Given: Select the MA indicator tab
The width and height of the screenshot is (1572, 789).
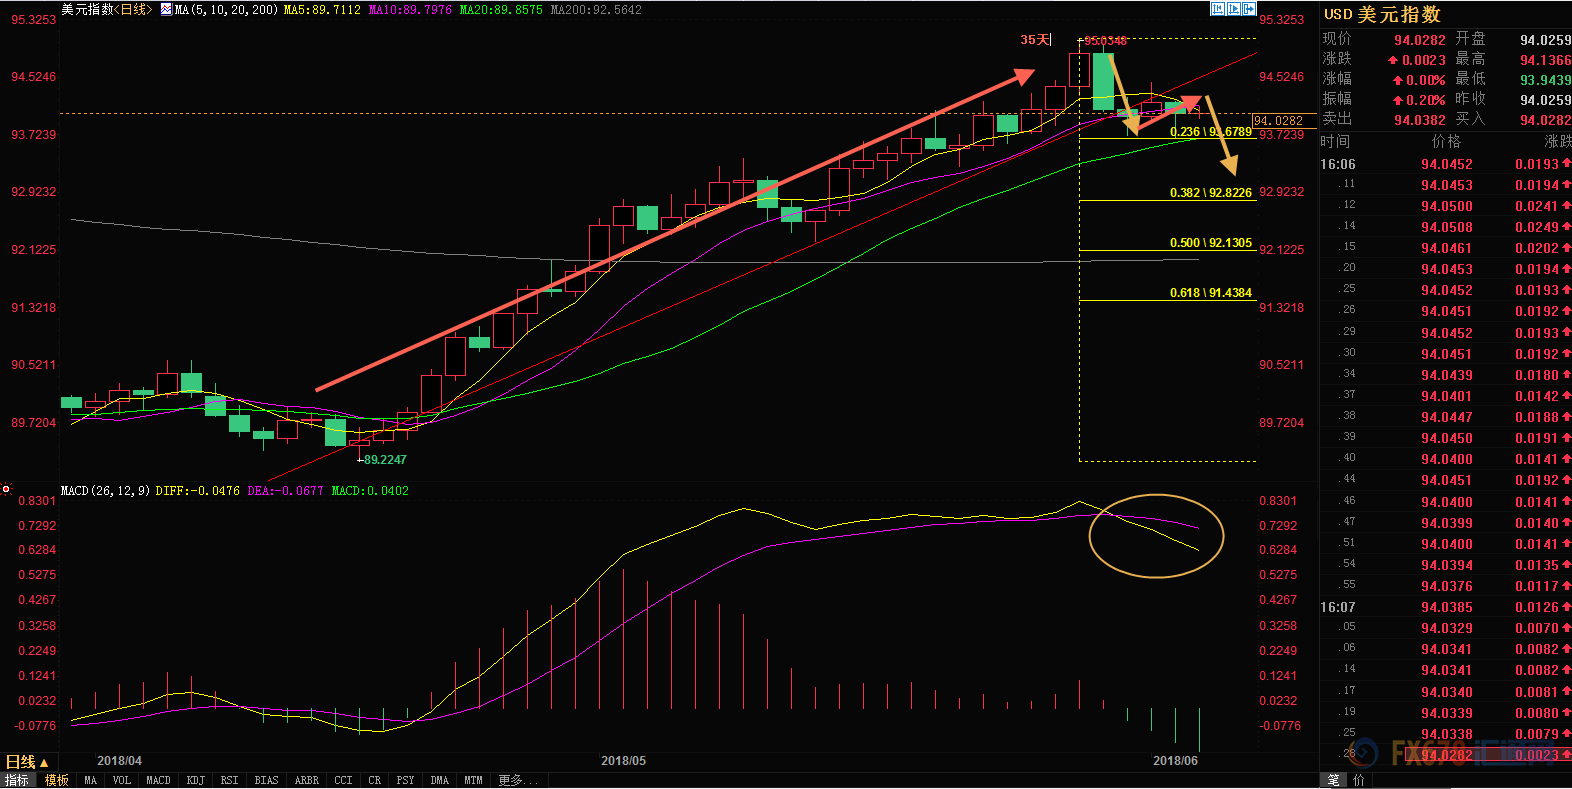Looking at the screenshot, I should pyautogui.click(x=91, y=780).
